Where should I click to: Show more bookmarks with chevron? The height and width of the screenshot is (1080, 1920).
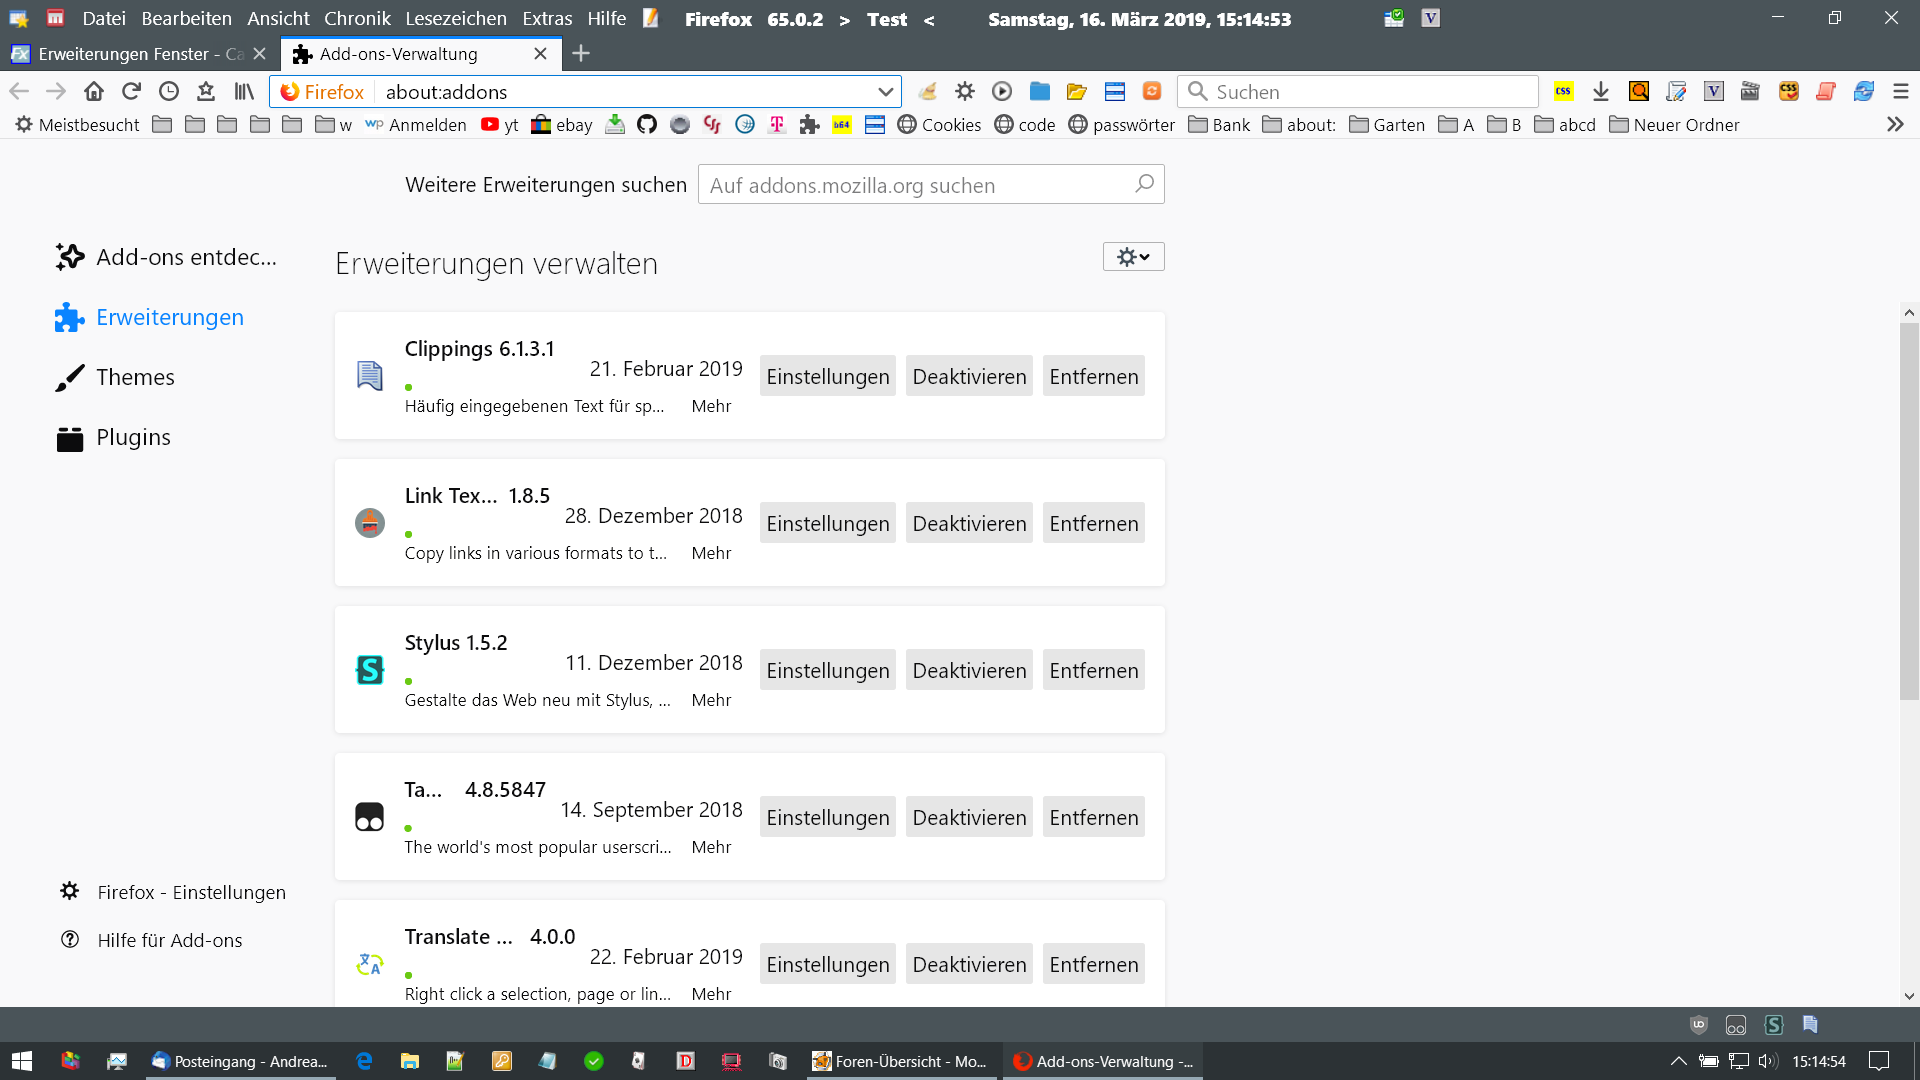(1895, 124)
